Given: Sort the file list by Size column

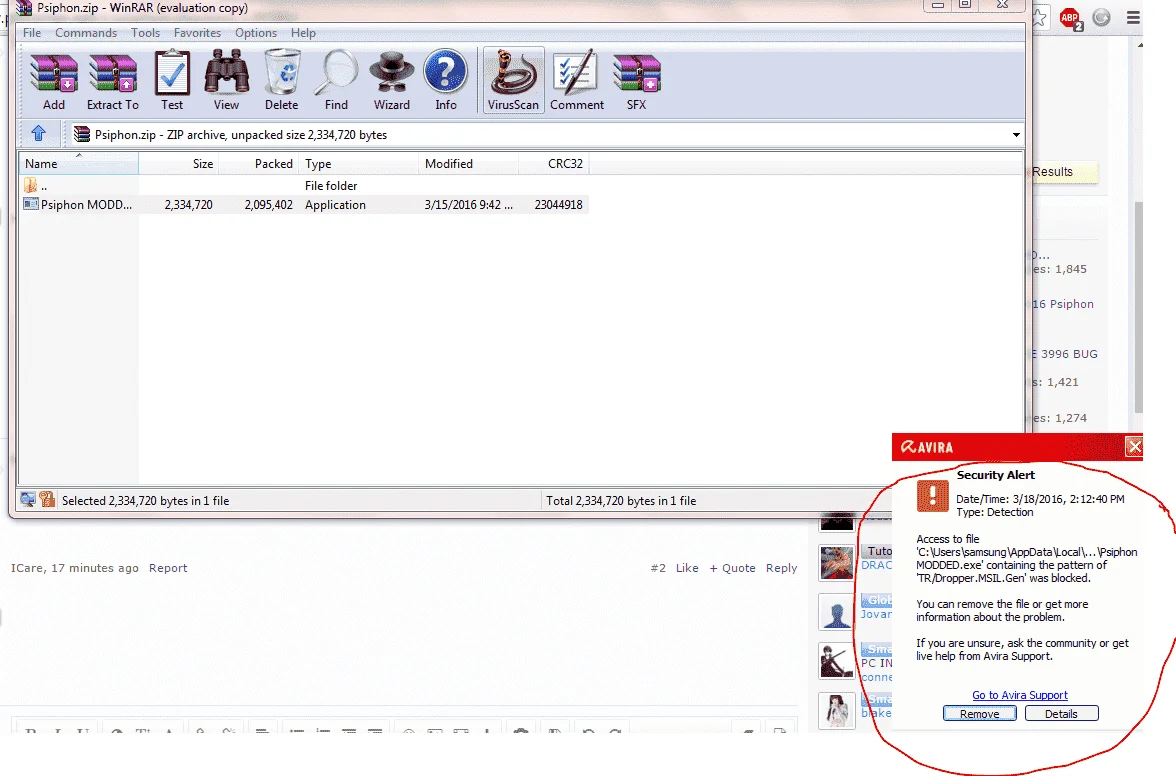Looking at the screenshot, I should [x=178, y=163].
